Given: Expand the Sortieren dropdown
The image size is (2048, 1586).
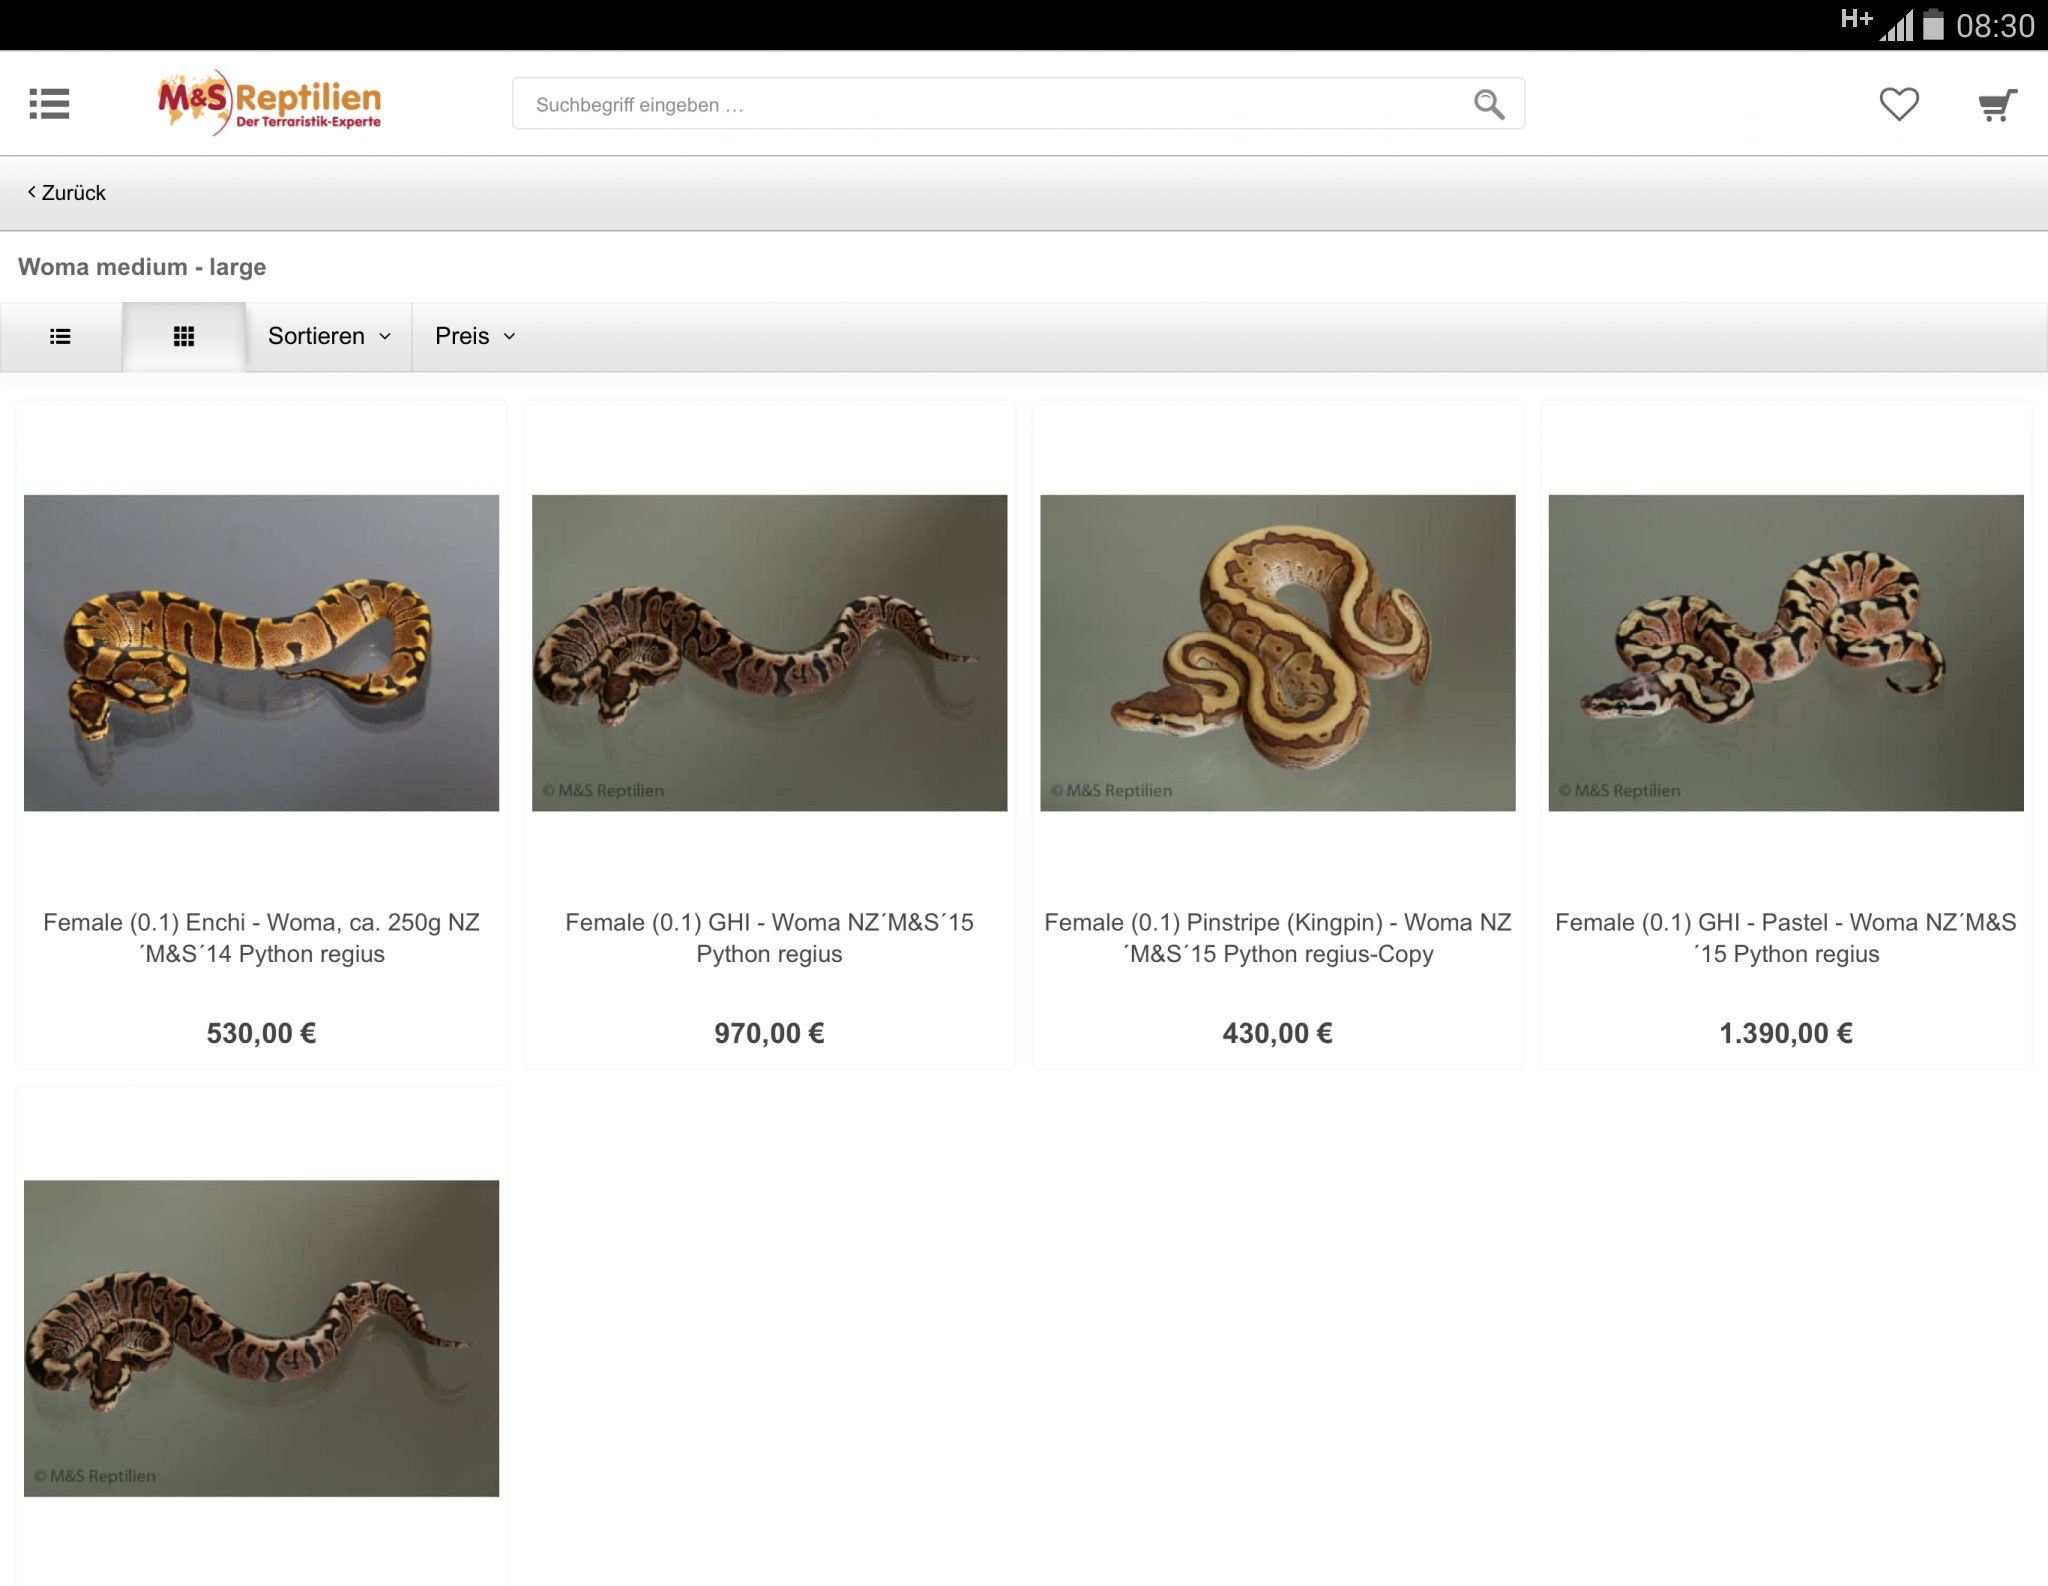Looking at the screenshot, I should [x=329, y=336].
